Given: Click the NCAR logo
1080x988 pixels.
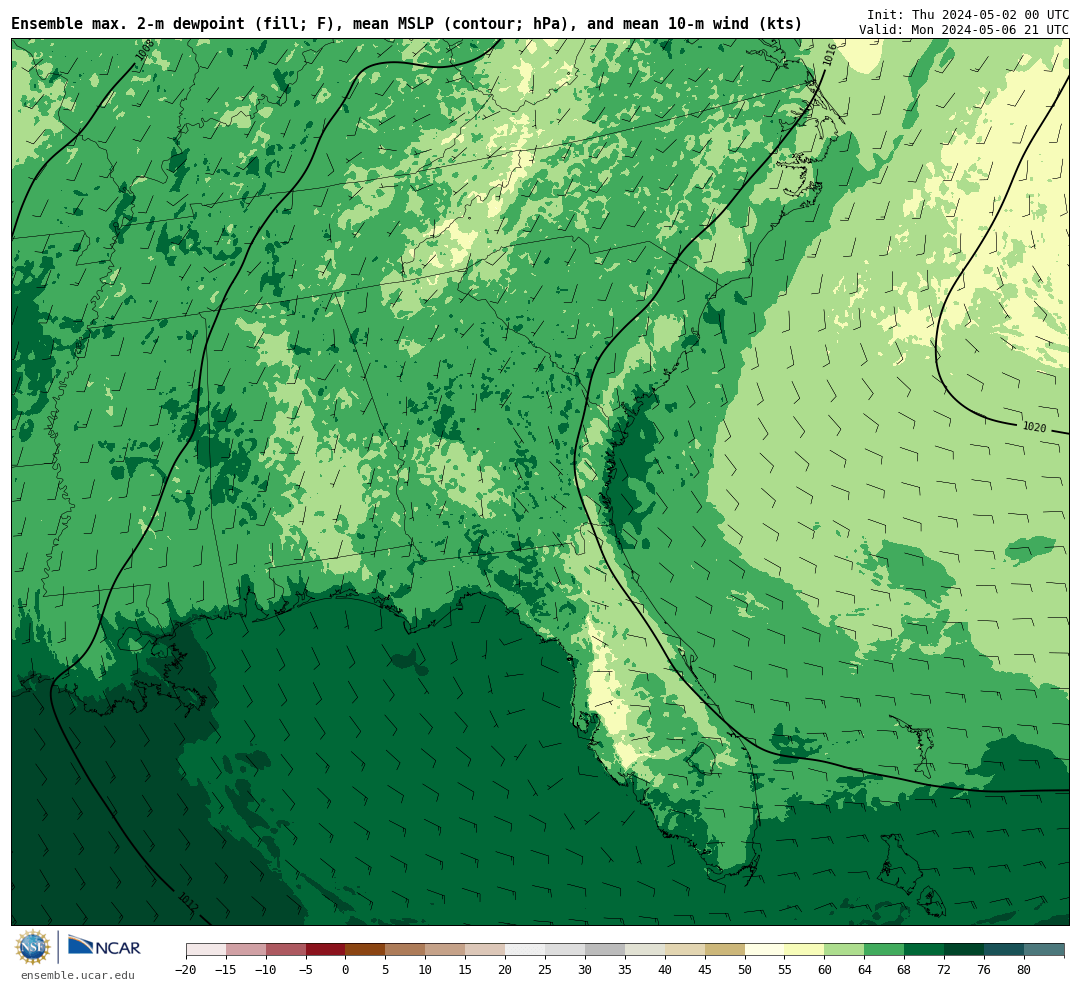Looking at the screenshot, I should click(x=104, y=948).
